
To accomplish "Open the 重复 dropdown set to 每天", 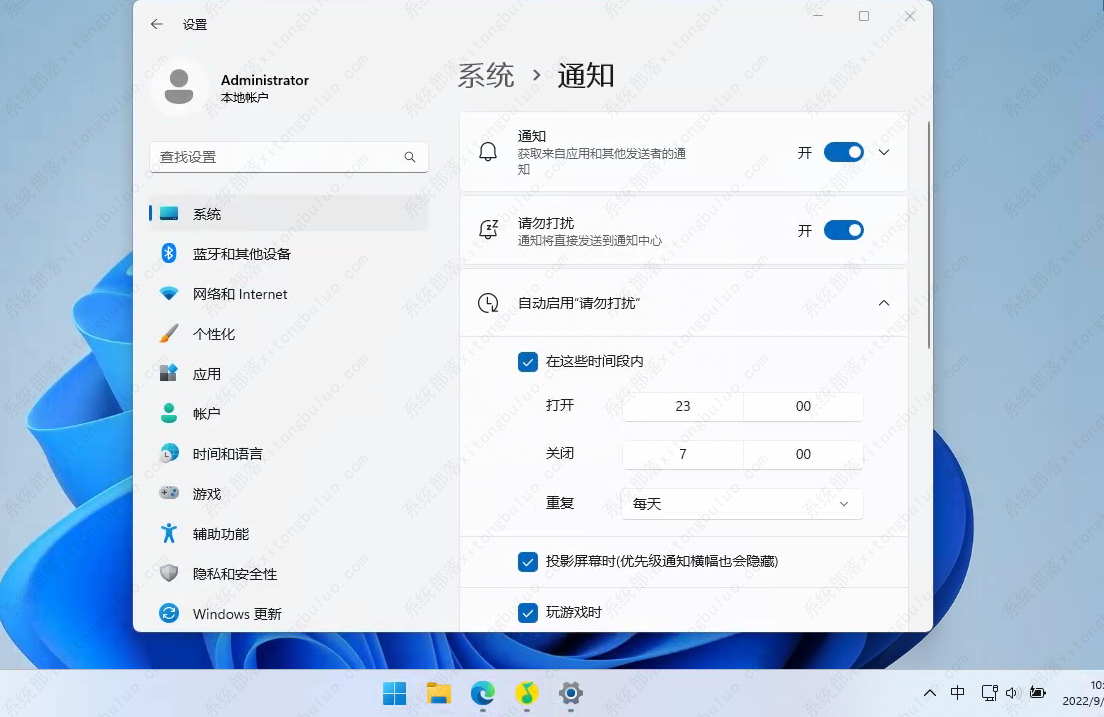I will (742, 504).
